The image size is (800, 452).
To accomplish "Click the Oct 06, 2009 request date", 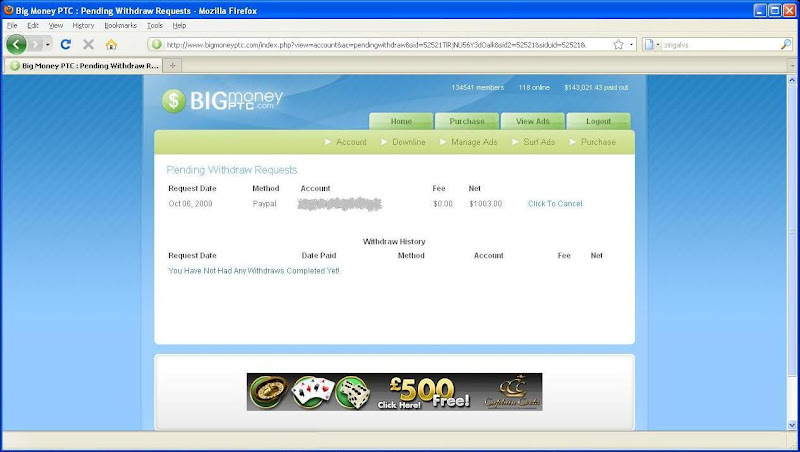I will coord(190,204).
